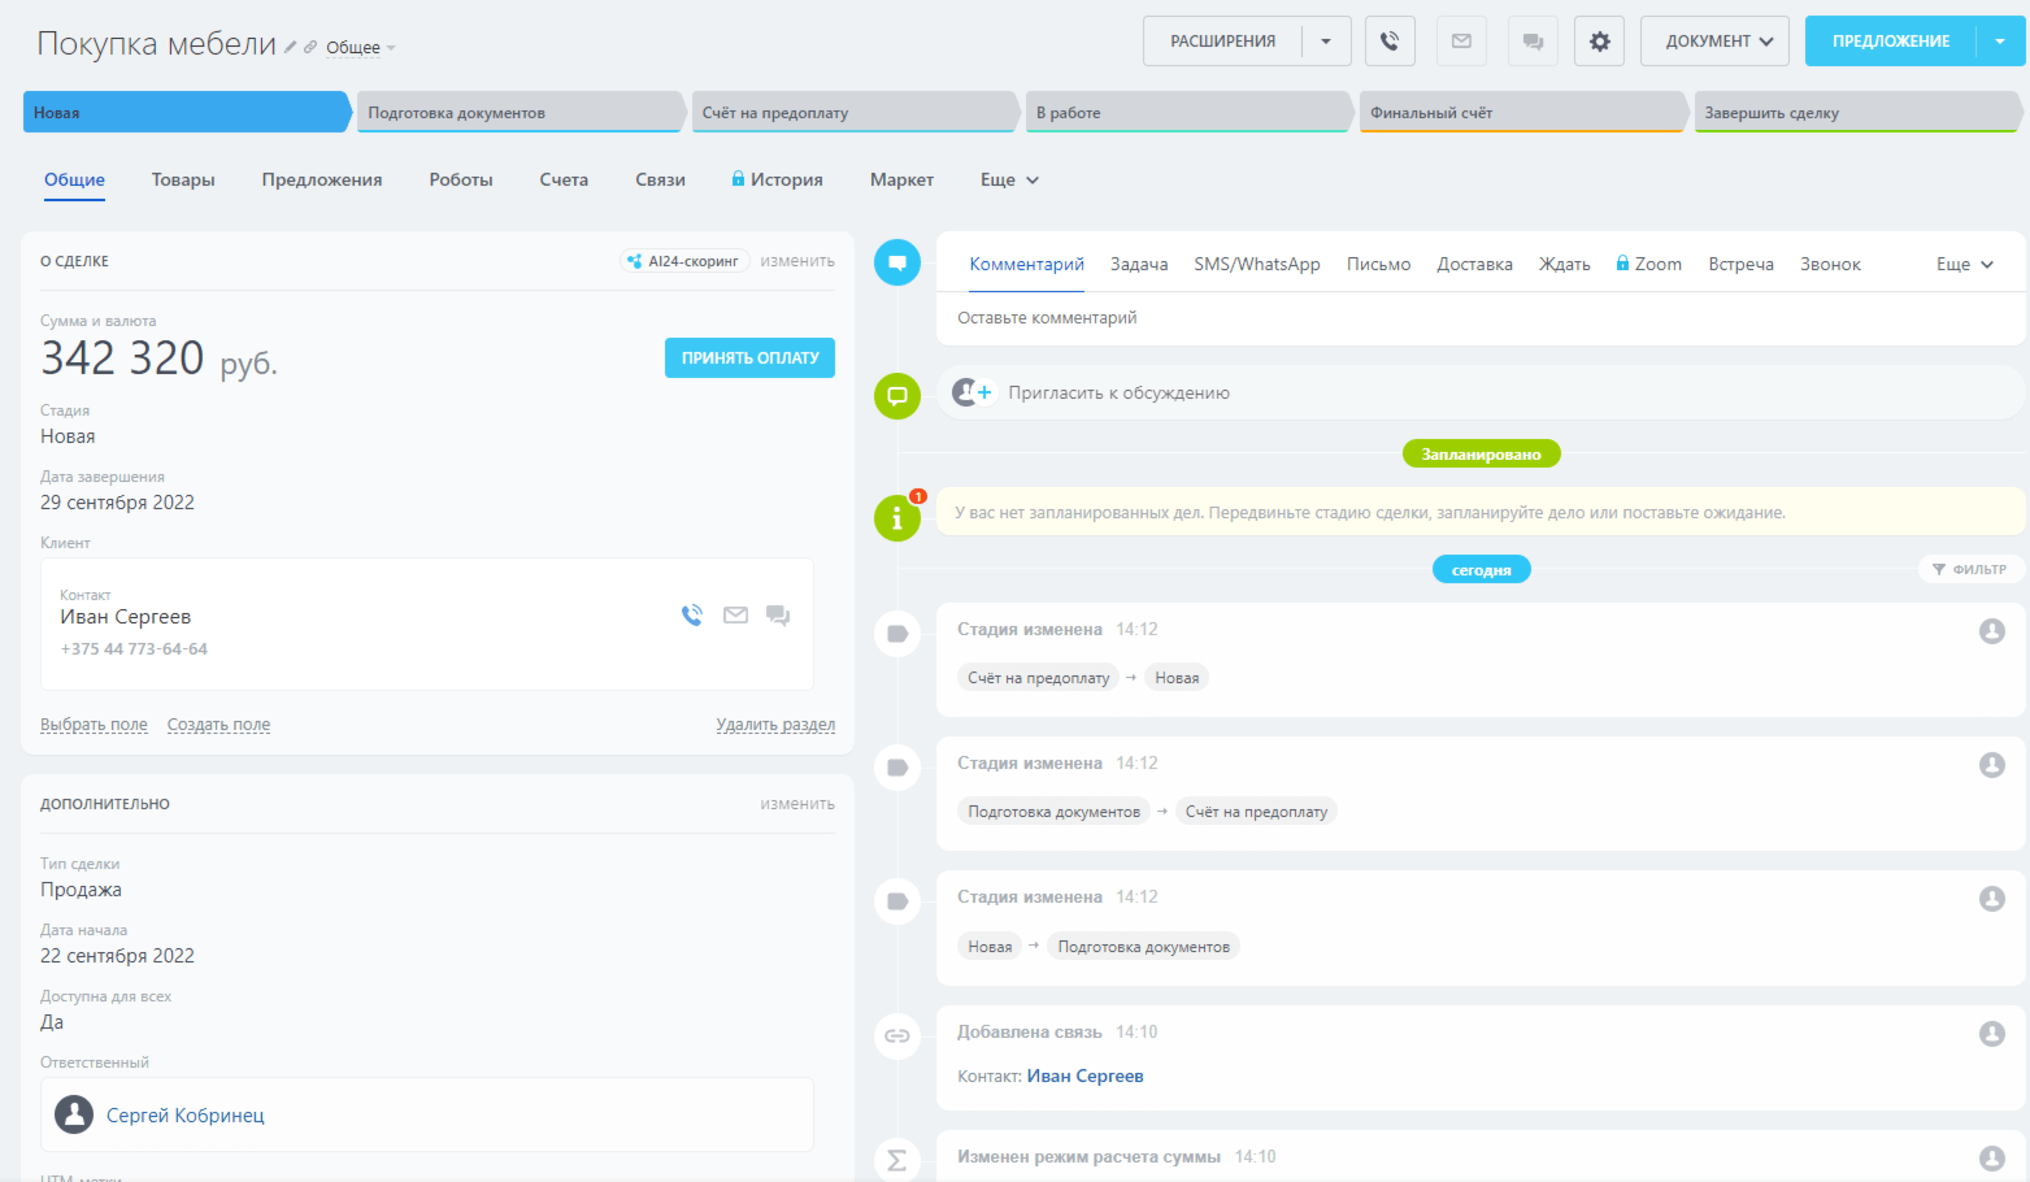Click the Выбрать поле link
Screen dimensions: 2030x1182
tap(94, 724)
